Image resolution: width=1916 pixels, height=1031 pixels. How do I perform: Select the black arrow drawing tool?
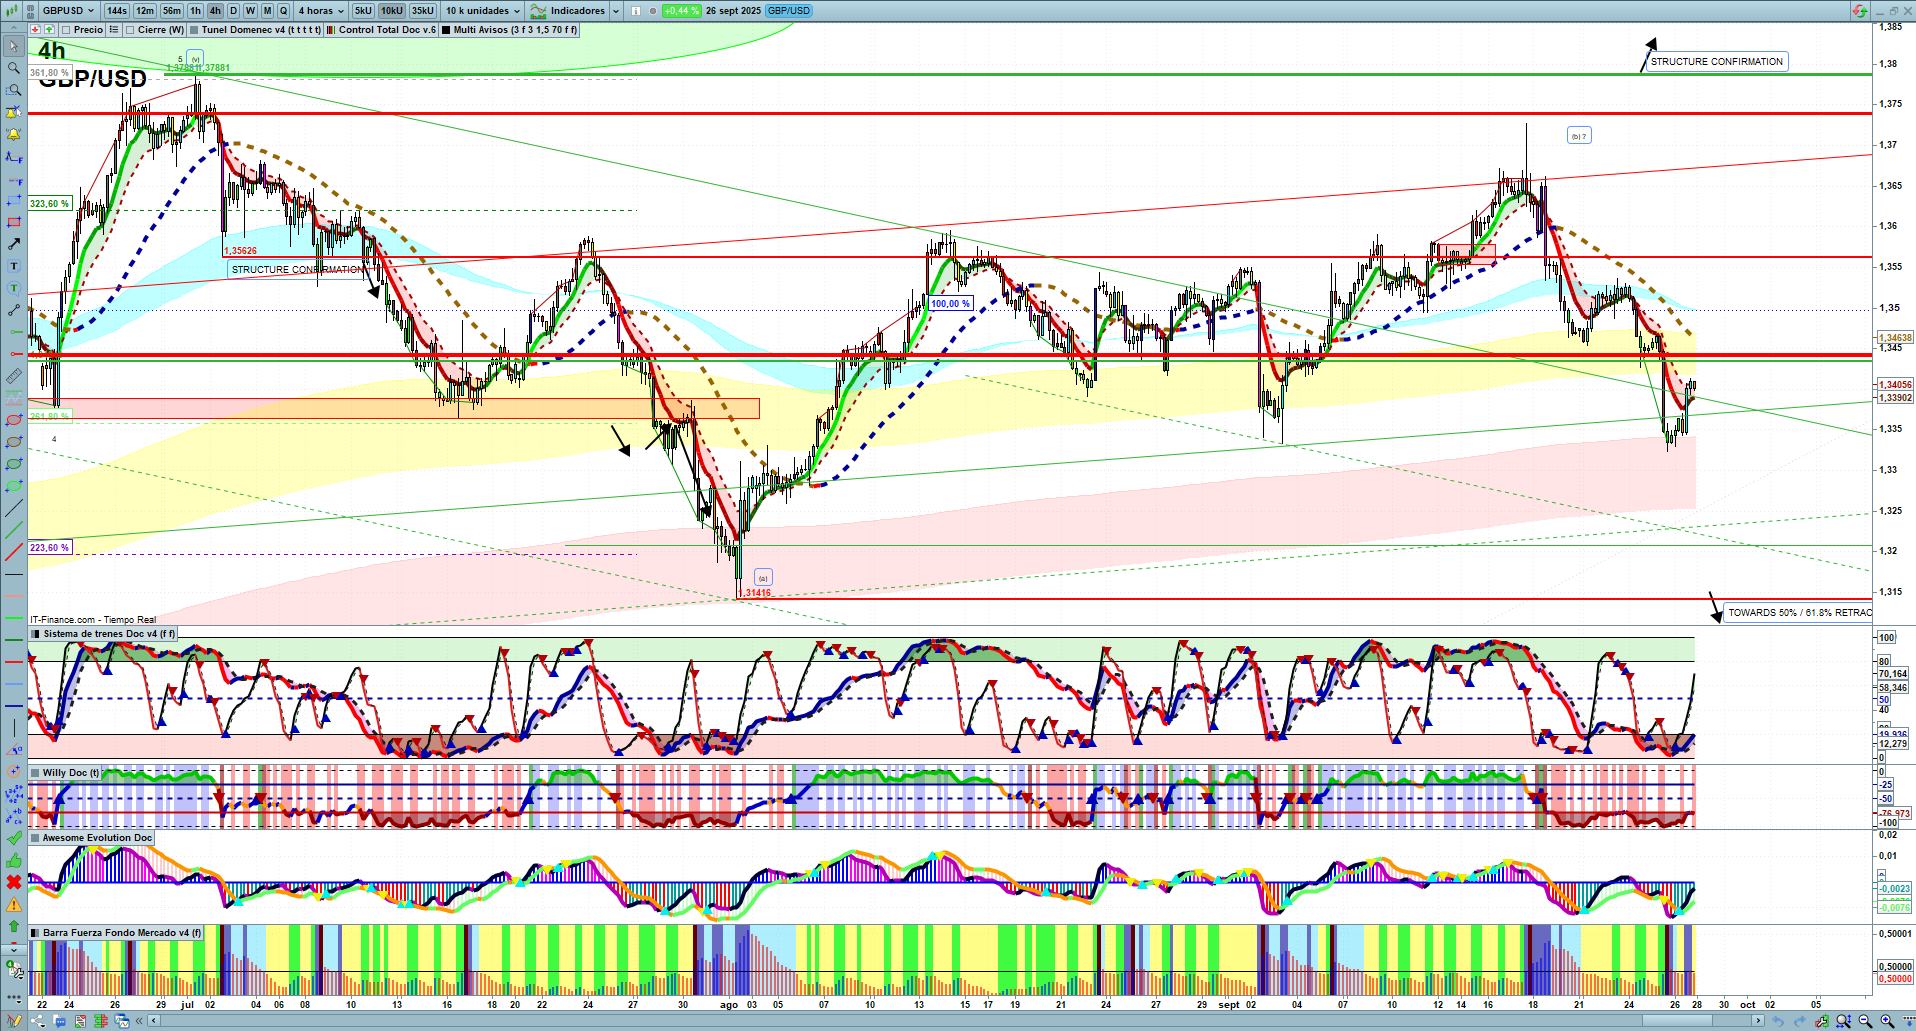(13, 244)
